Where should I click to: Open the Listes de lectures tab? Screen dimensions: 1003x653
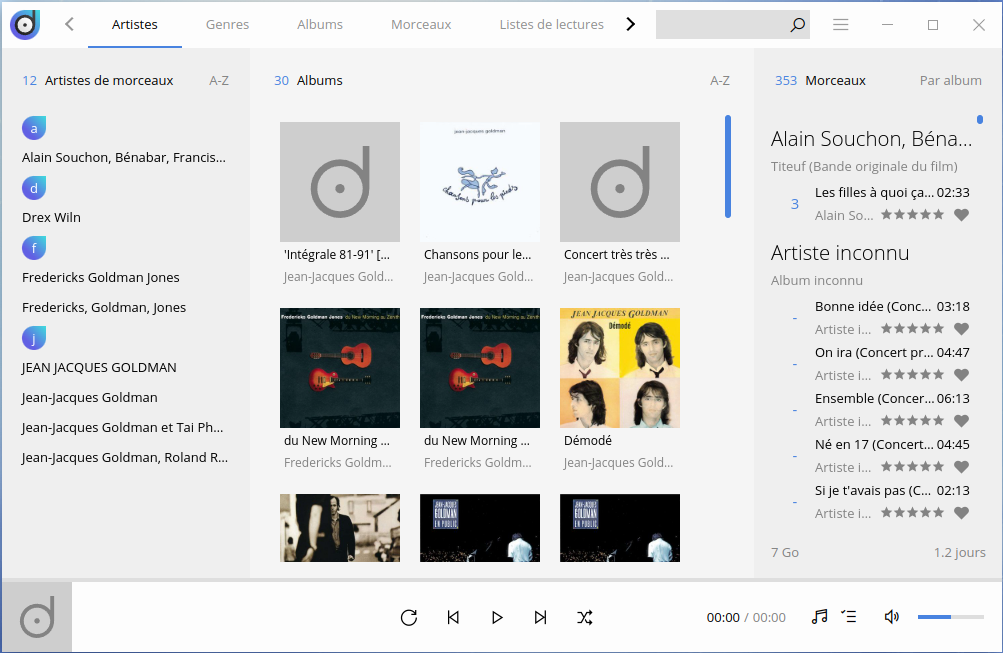[551, 24]
